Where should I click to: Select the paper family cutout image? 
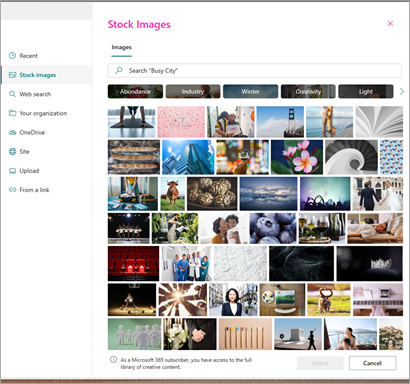click(x=134, y=334)
